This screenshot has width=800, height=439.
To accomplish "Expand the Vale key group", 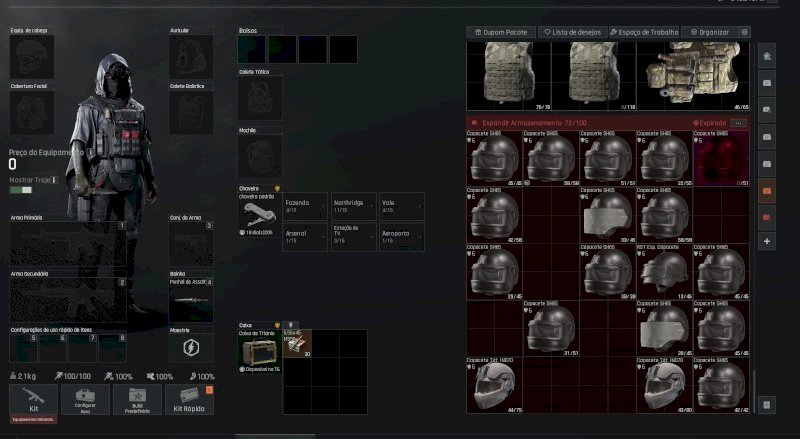I will (402, 206).
